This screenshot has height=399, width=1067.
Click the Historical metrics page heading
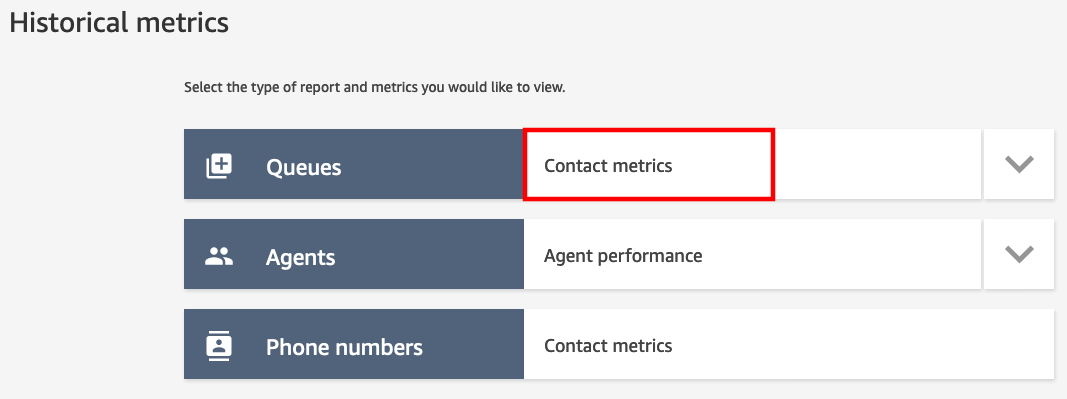click(118, 23)
